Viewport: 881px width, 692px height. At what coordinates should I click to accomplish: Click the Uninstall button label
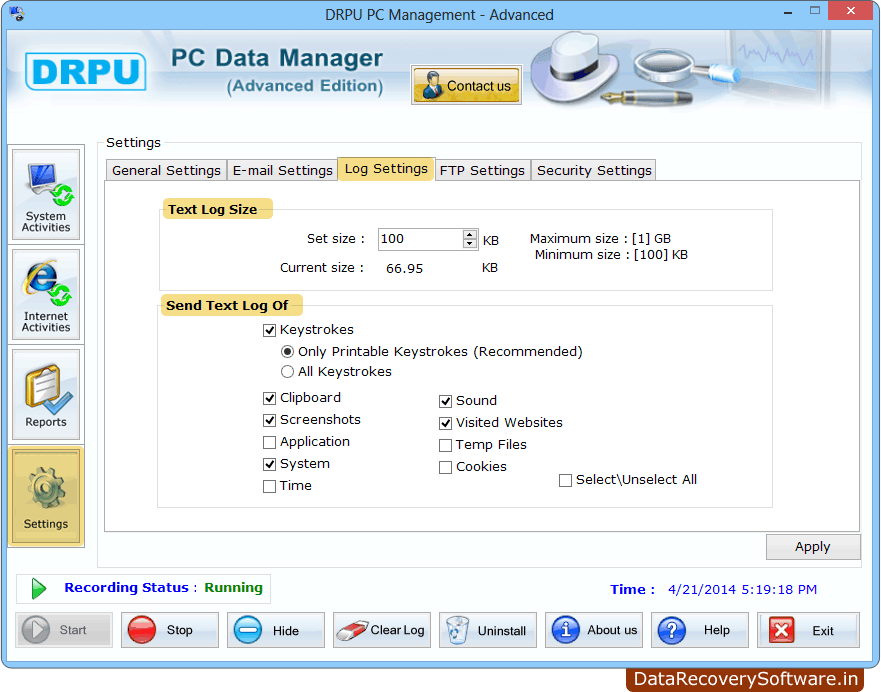tap(502, 631)
